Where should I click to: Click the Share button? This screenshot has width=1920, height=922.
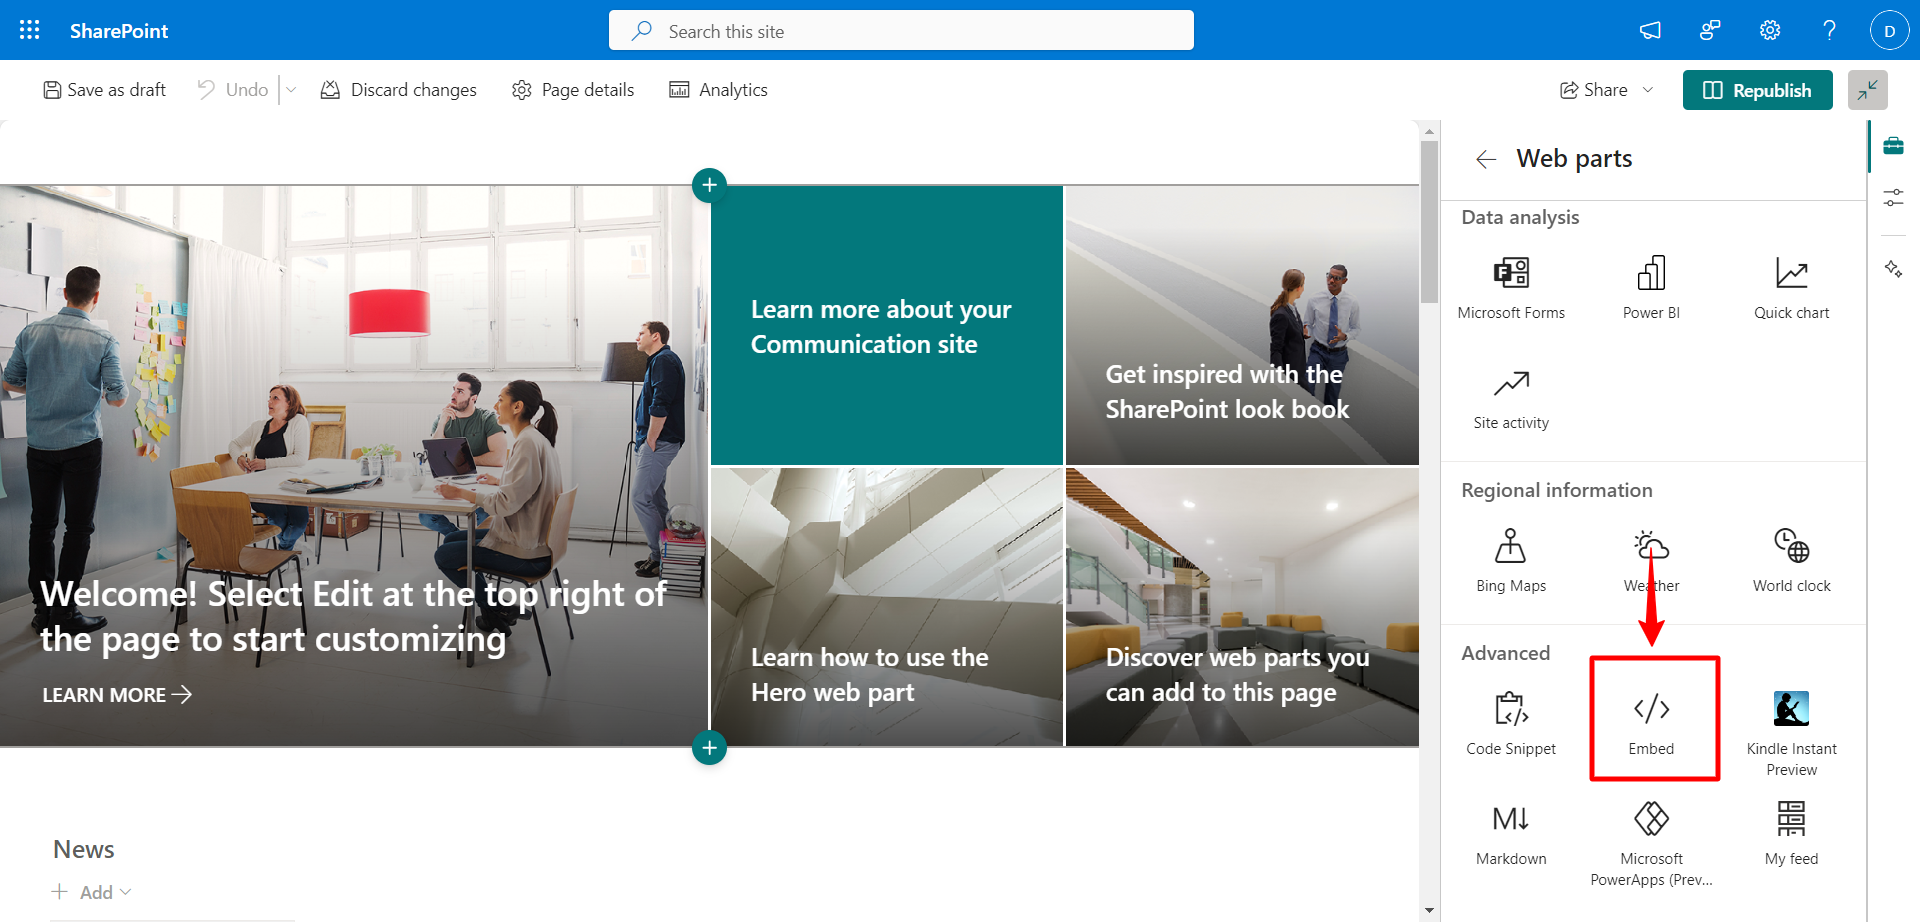(x=1594, y=90)
